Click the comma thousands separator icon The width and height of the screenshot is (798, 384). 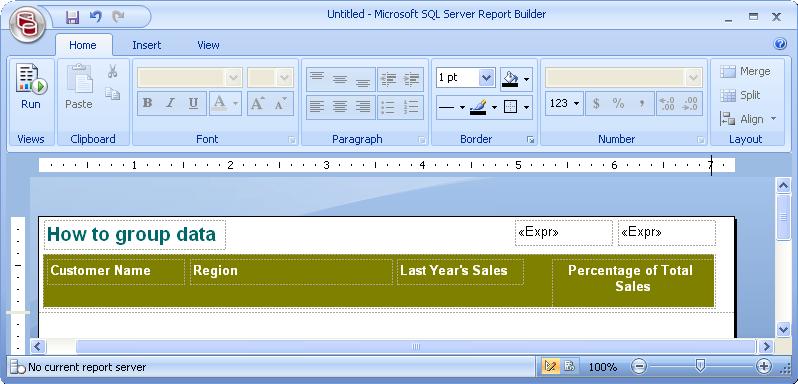click(x=642, y=103)
